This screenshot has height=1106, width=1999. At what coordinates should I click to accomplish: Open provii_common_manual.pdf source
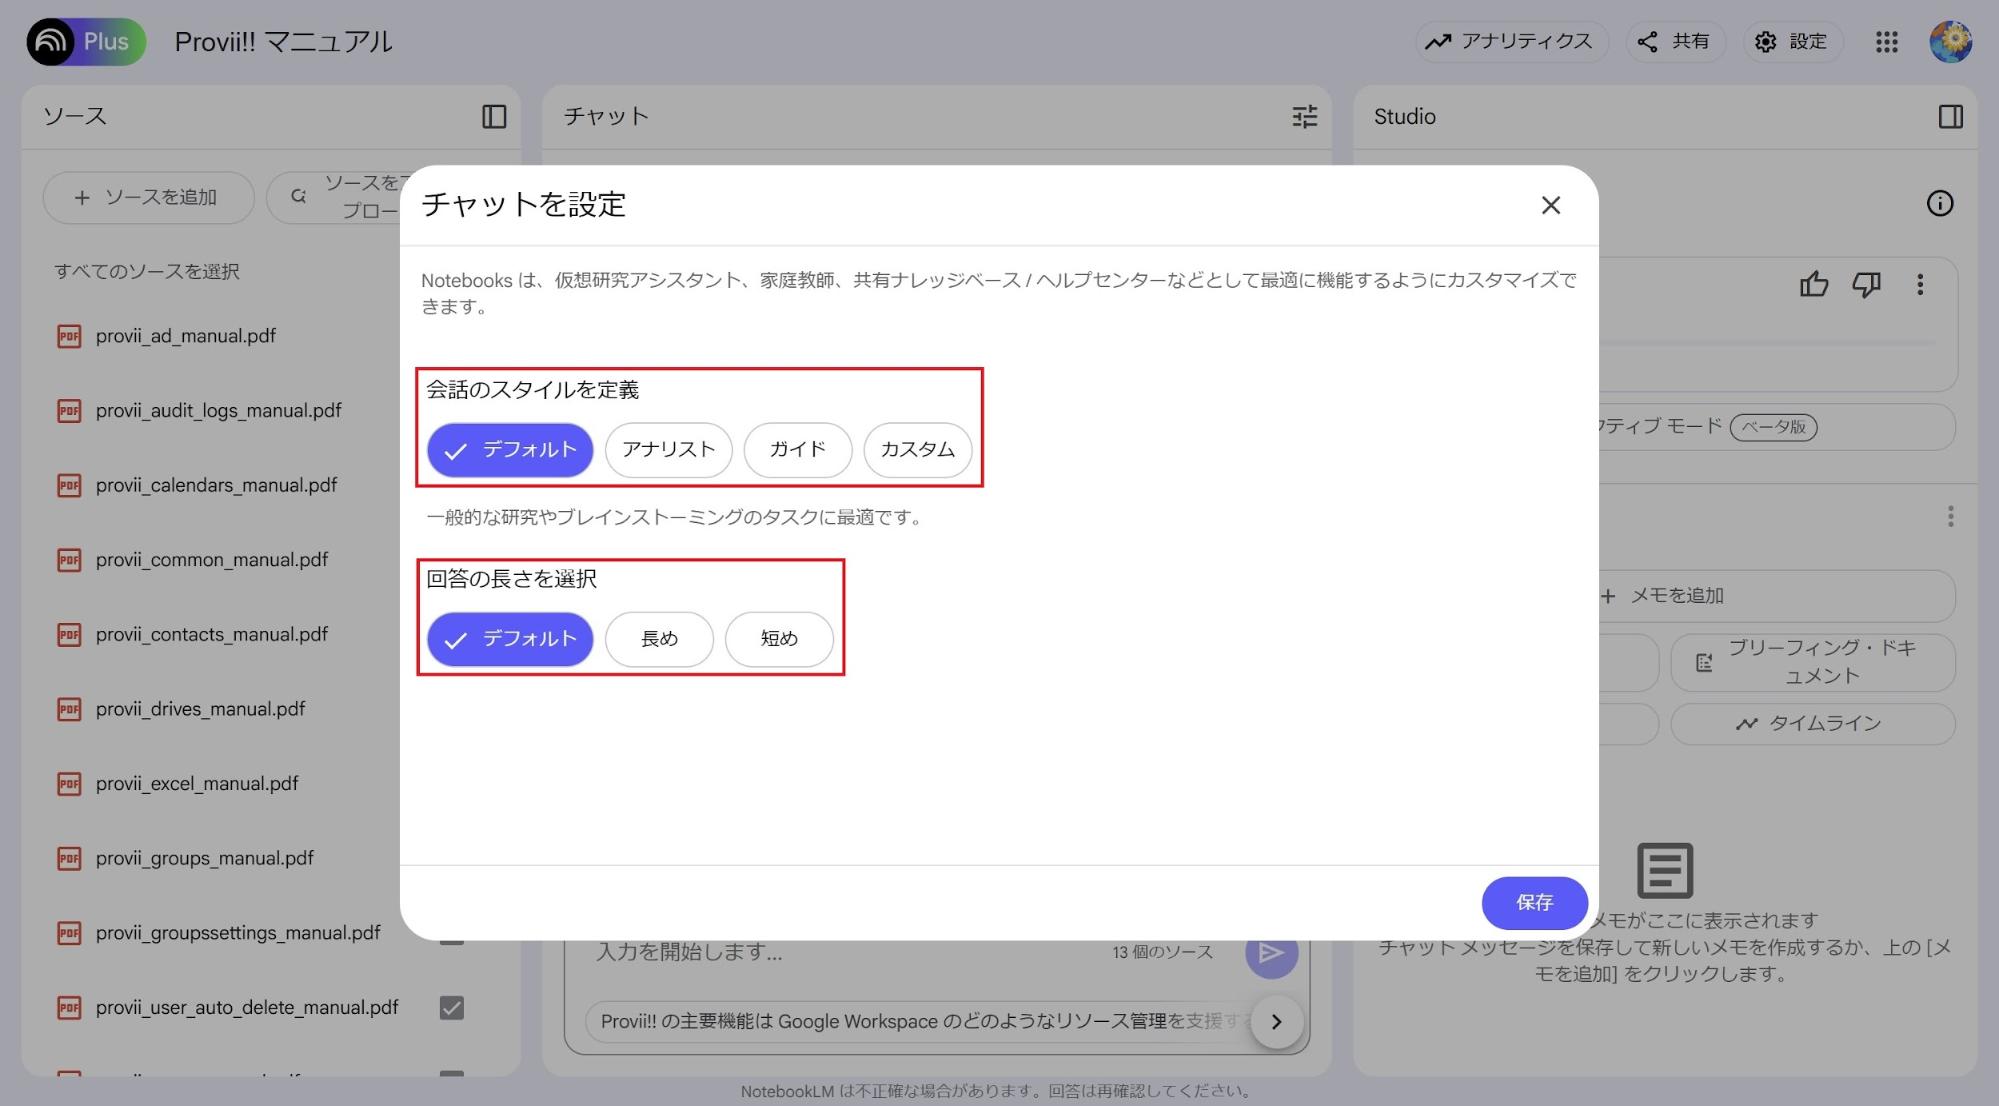(x=212, y=560)
